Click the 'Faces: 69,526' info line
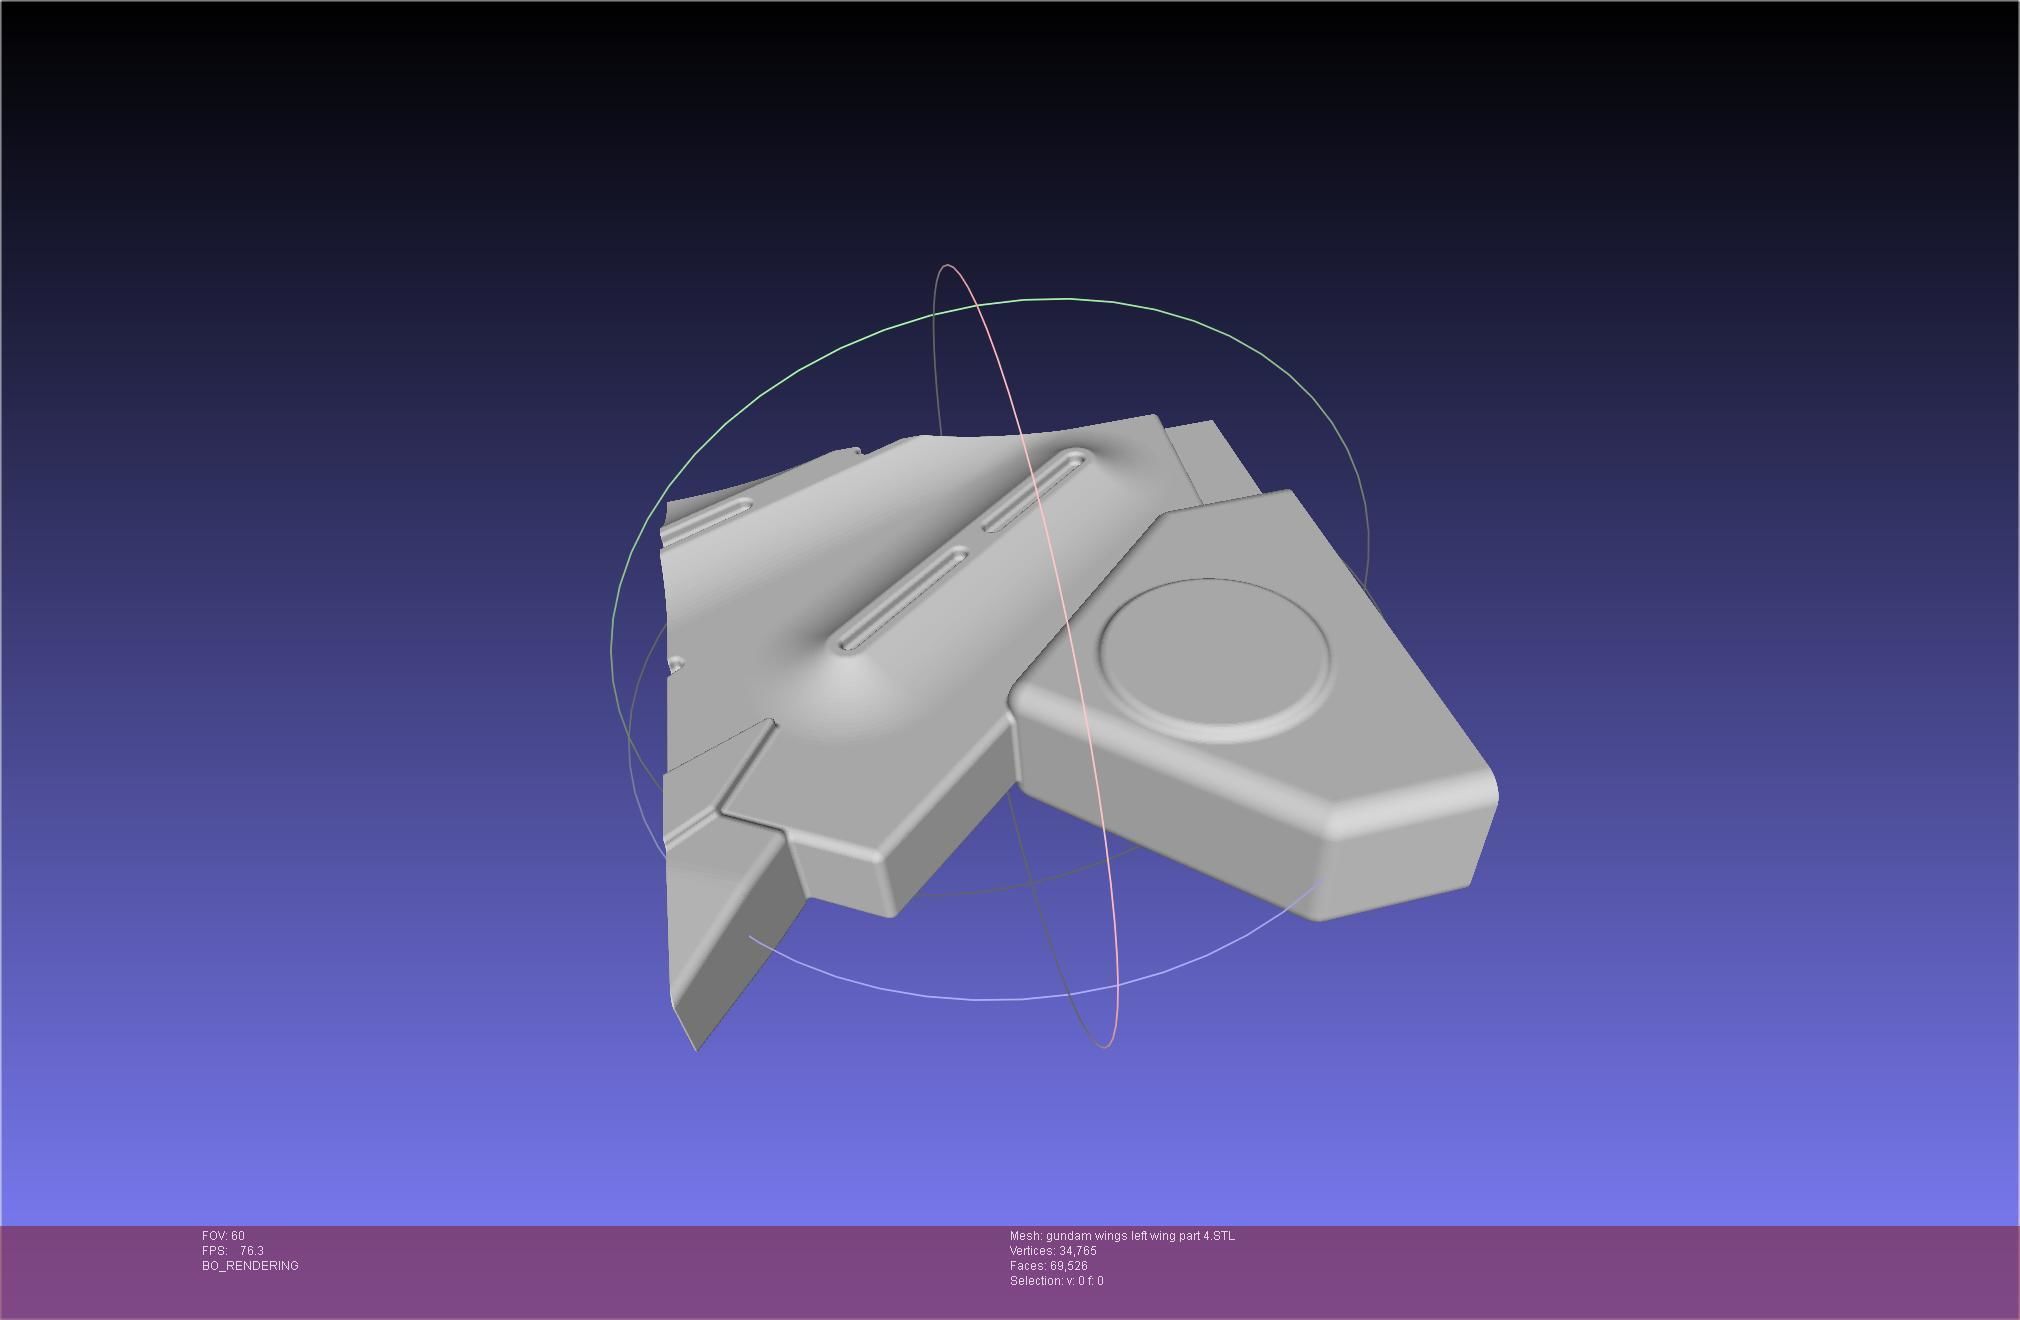Screen dimensions: 2020x1320 pos(1048,1266)
